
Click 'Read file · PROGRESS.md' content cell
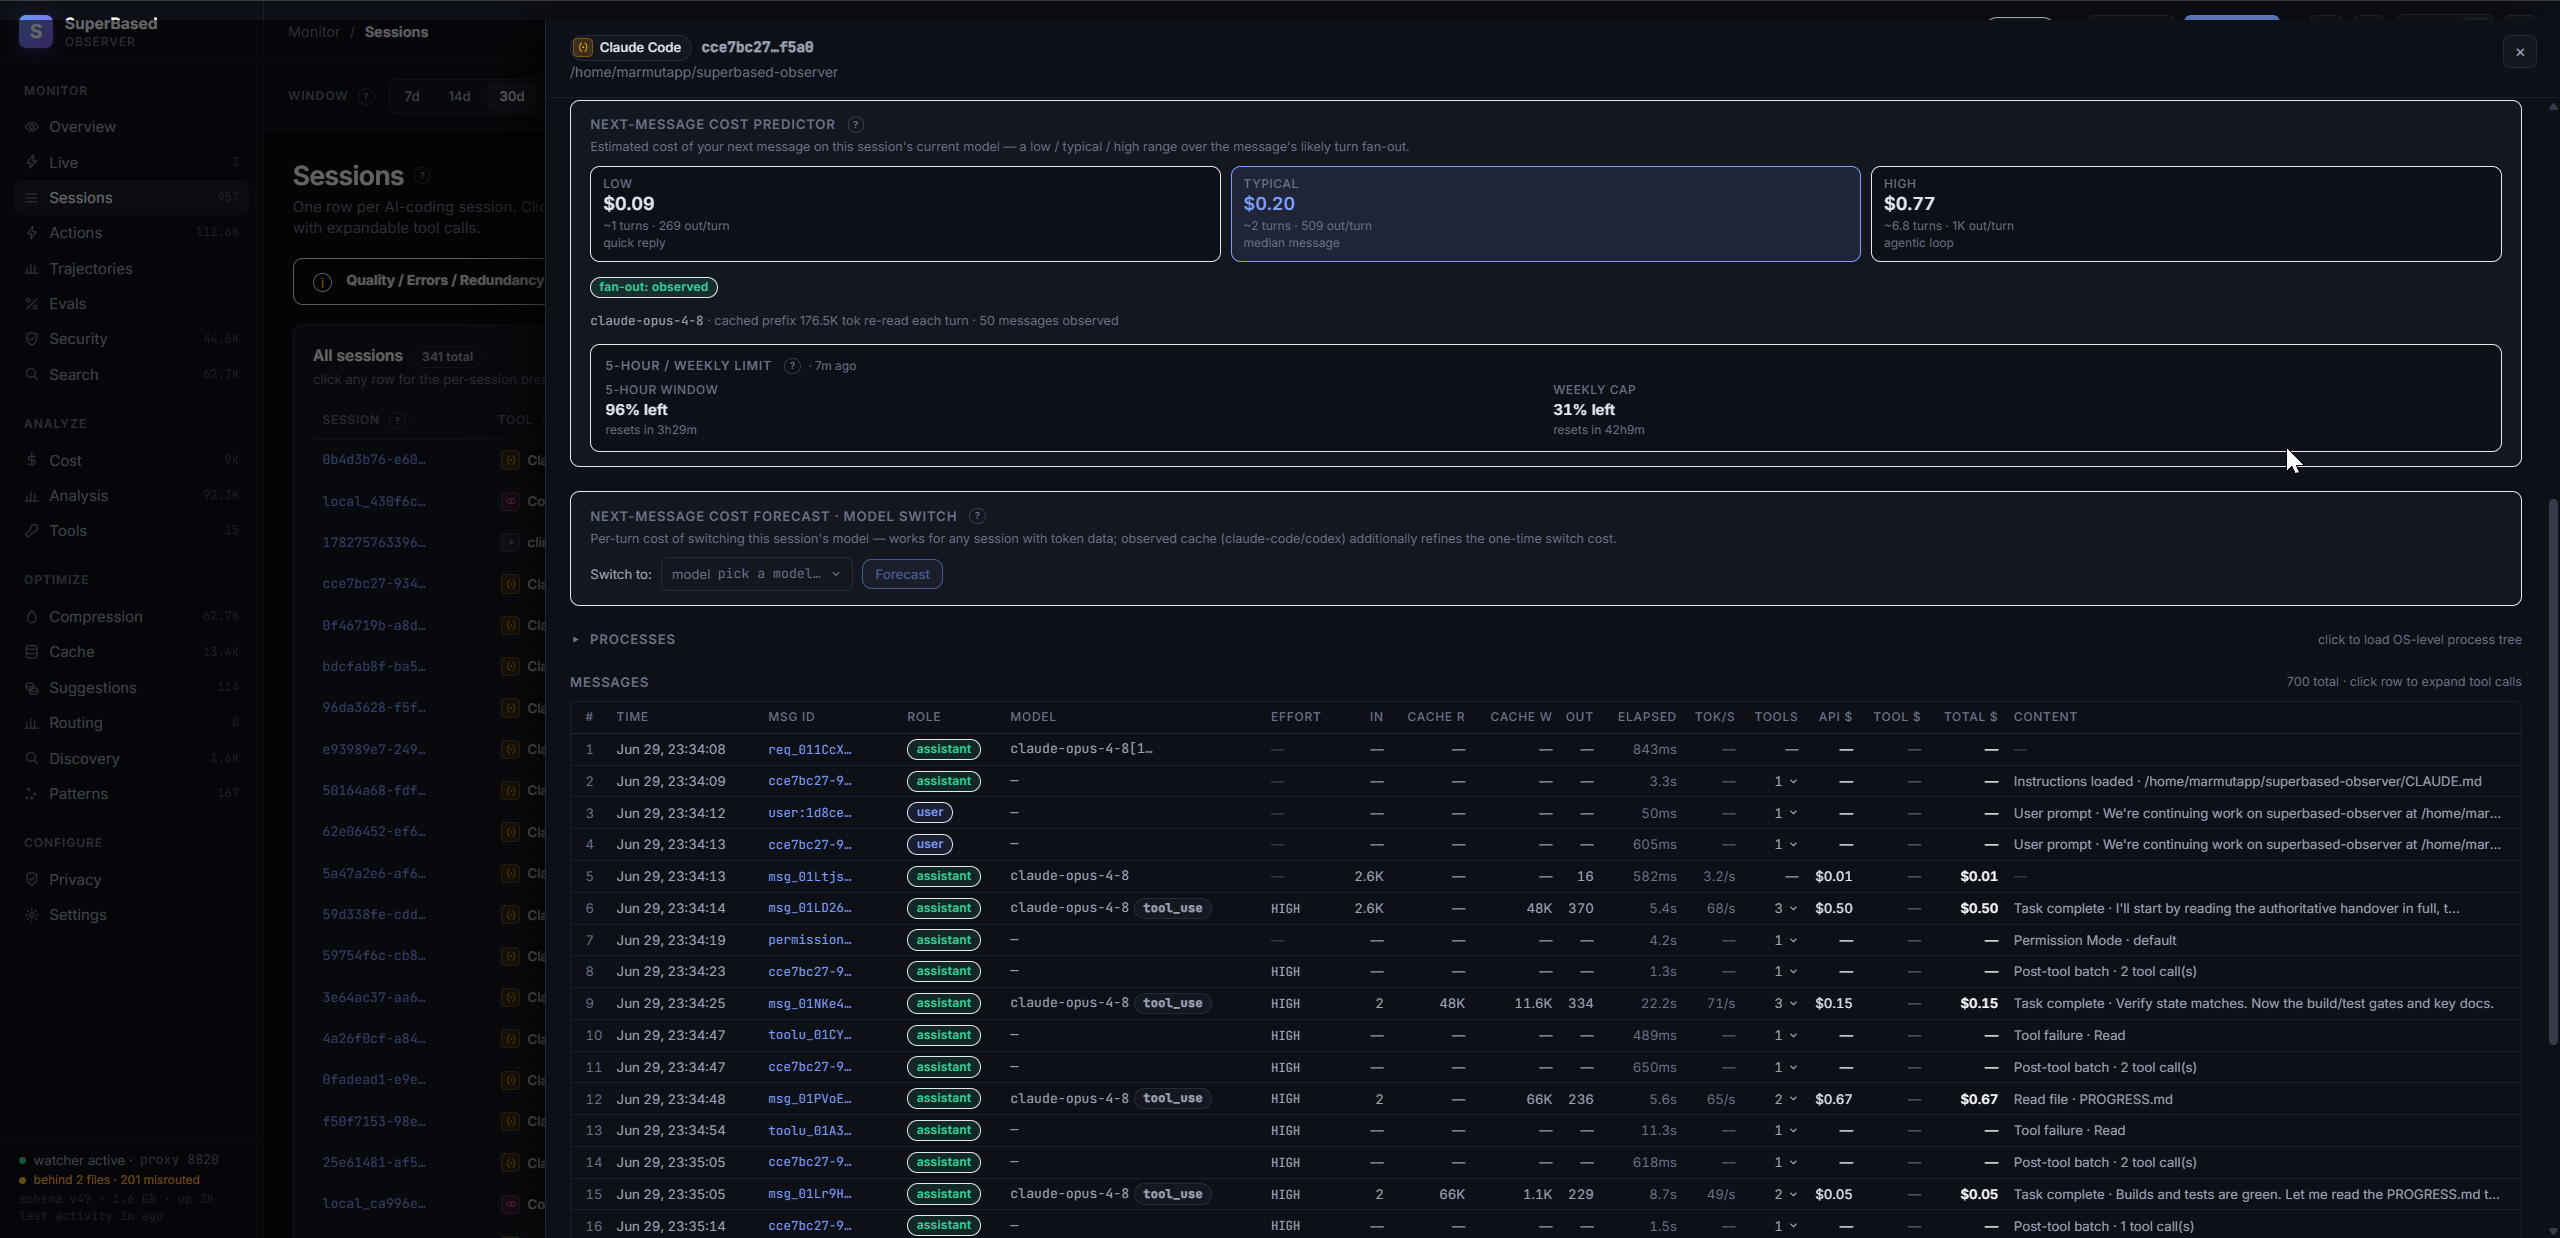point(2093,1099)
